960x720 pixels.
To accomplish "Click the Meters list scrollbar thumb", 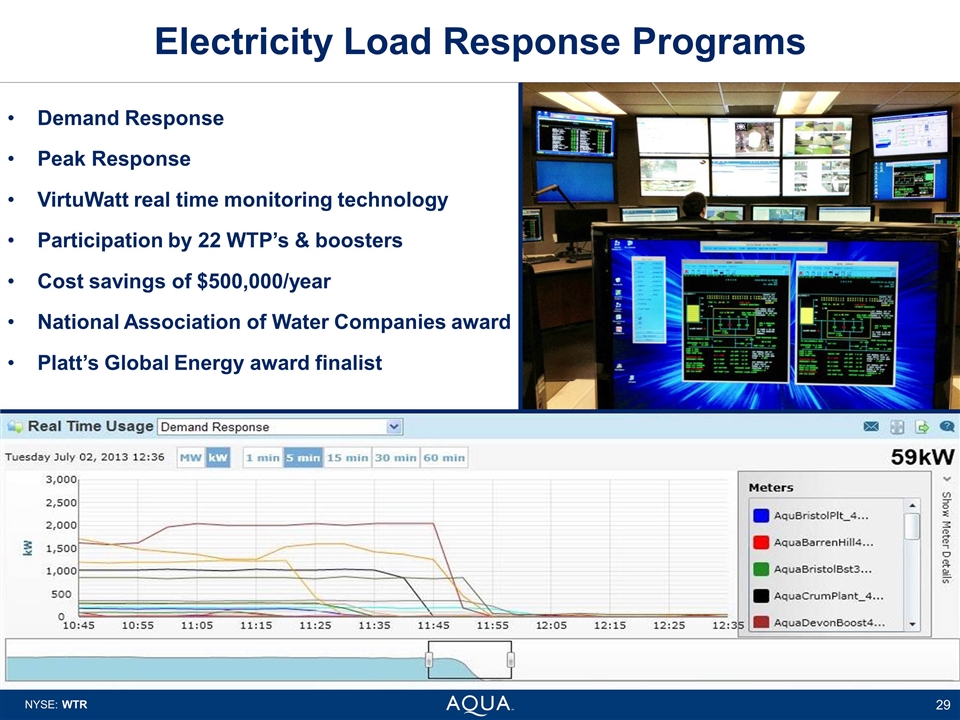I will 912,526.
